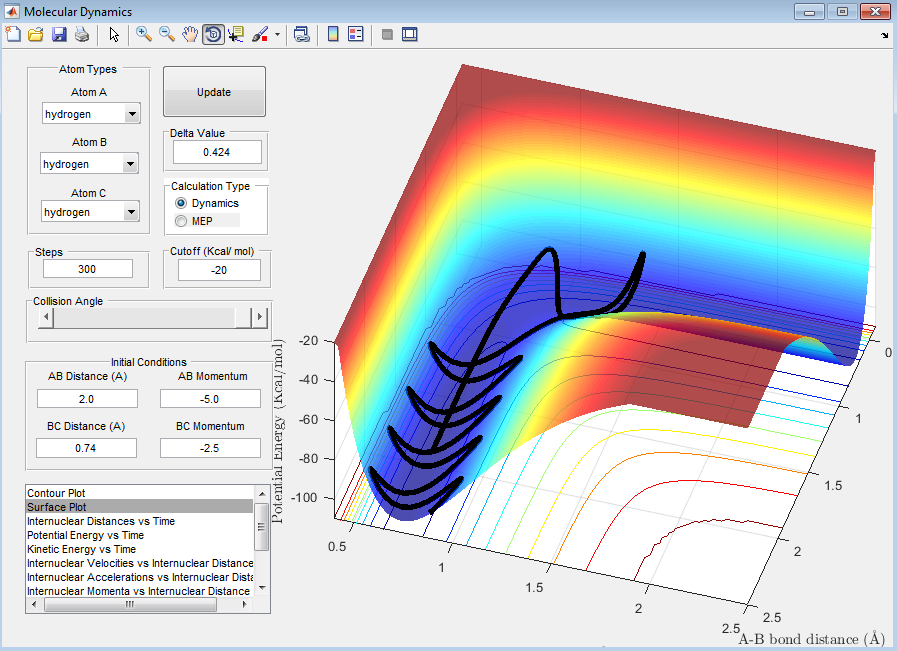Insert a colorbar from the toolbar
This screenshot has height=651, width=897.
pos(334,34)
